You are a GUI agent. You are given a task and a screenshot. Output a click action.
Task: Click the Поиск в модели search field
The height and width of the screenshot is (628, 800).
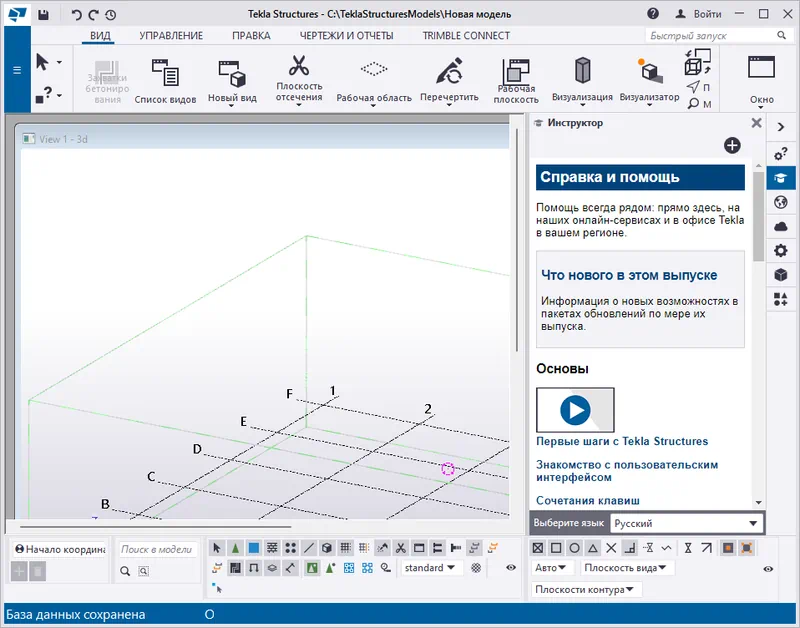coord(157,549)
